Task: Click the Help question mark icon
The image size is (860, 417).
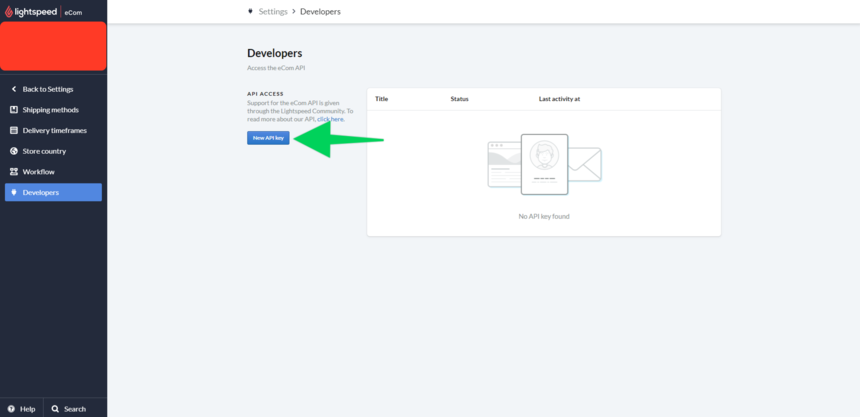Action: (11, 409)
